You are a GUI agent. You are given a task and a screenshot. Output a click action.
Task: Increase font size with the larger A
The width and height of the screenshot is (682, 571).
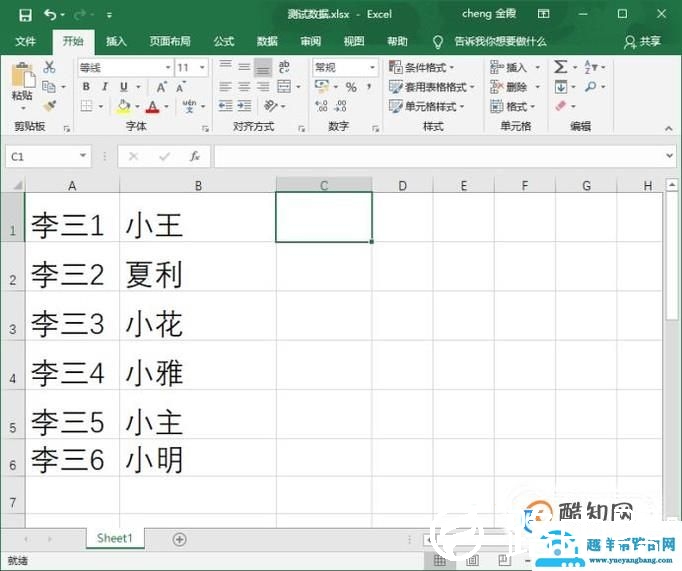pos(161,87)
